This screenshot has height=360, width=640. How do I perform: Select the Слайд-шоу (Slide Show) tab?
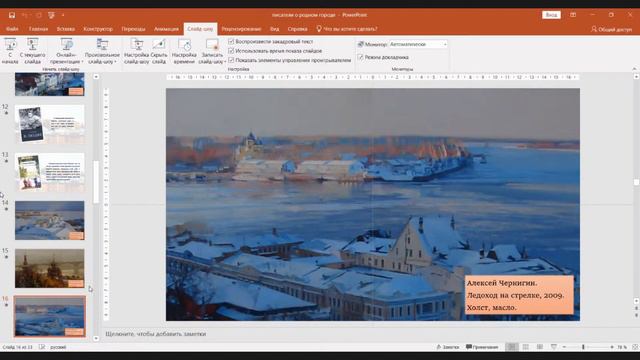(200, 29)
